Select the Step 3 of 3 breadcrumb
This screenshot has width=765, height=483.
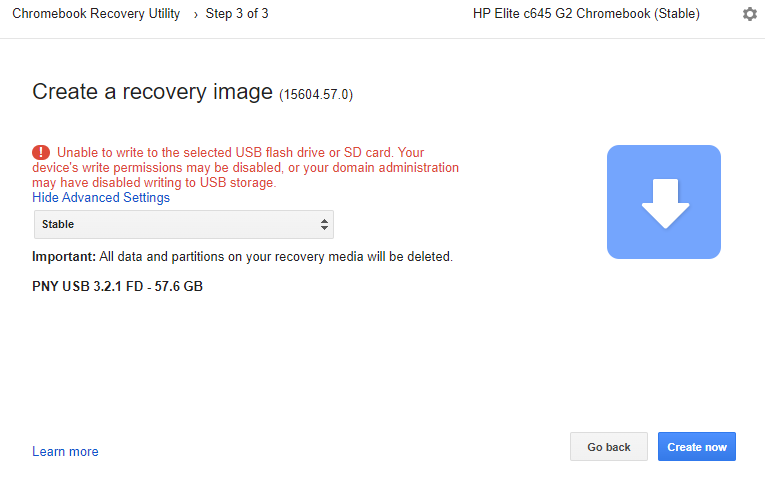[237, 14]
